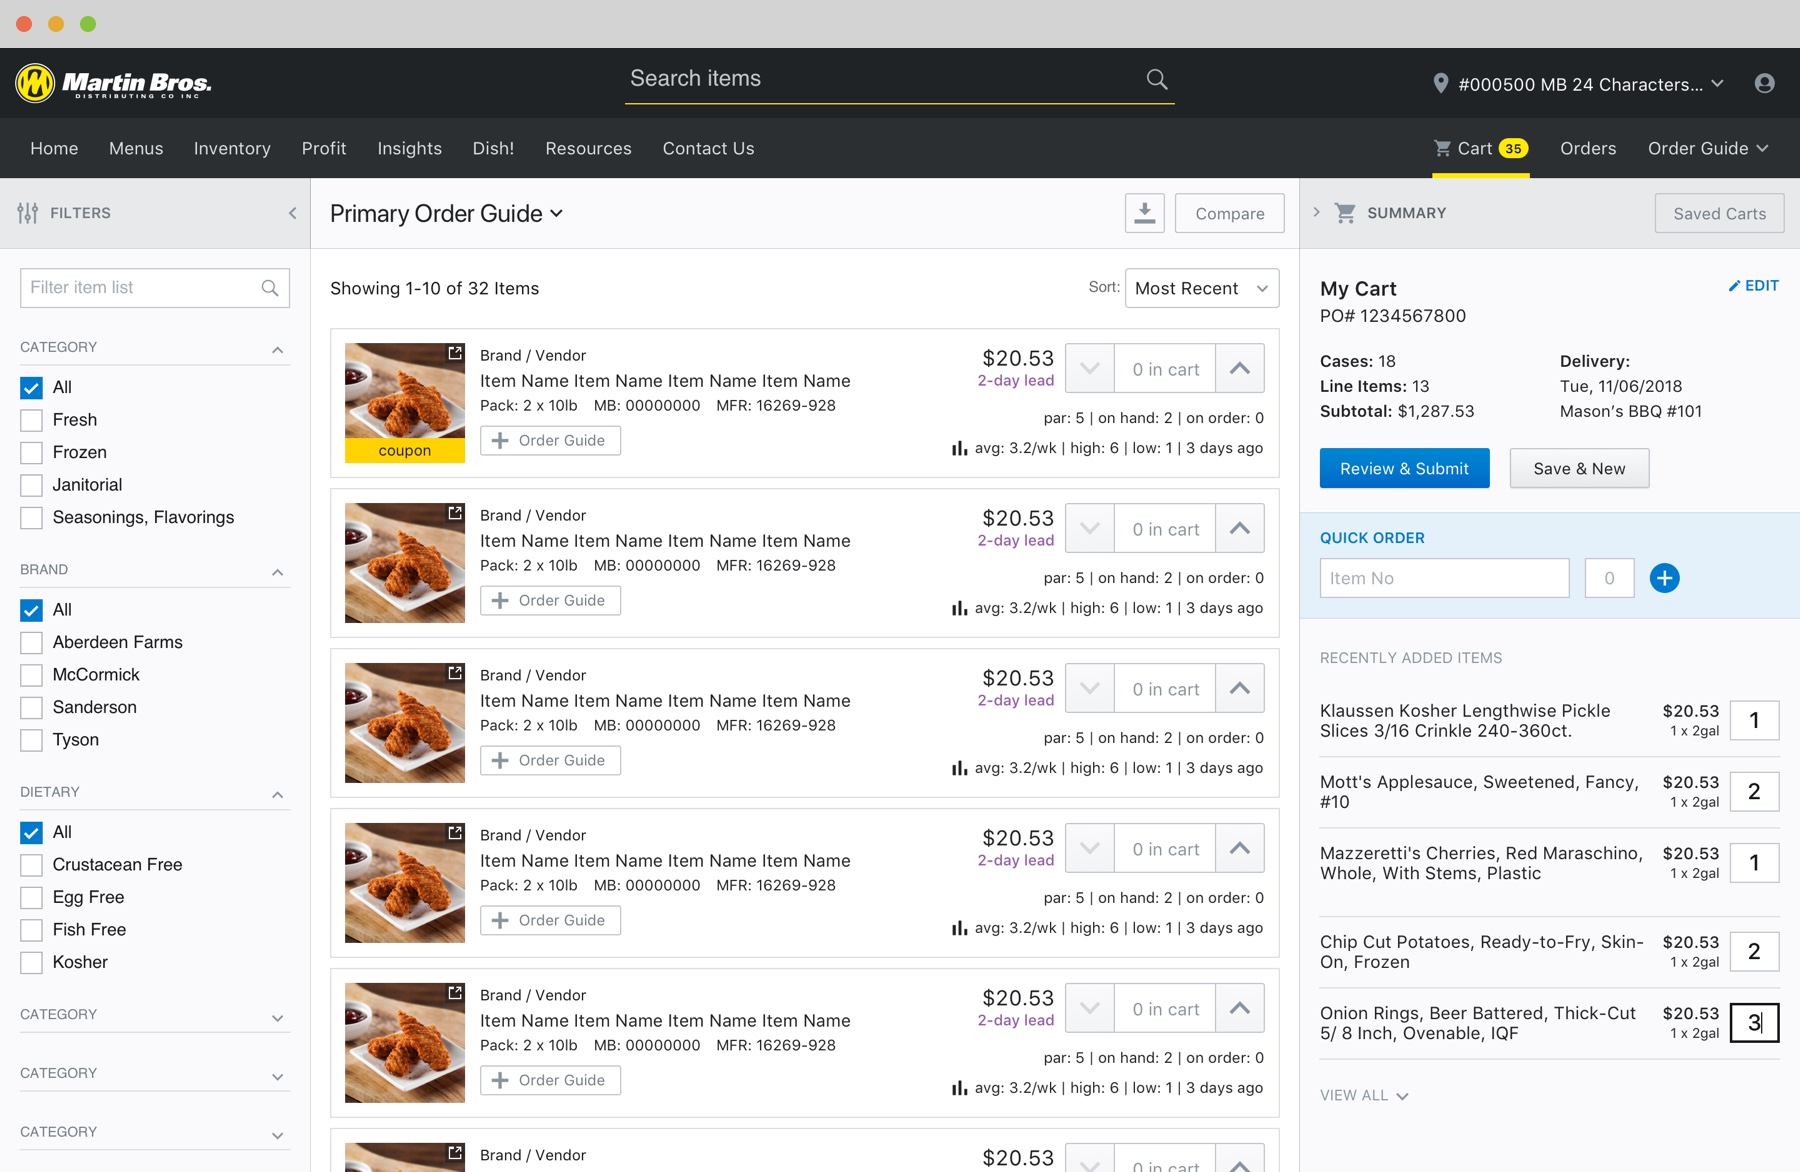Image resolution: width=1800 pixels, height=1172 pixels.
Task: Enable the McCormick brand filter
Action: click(x=32, y=675)
